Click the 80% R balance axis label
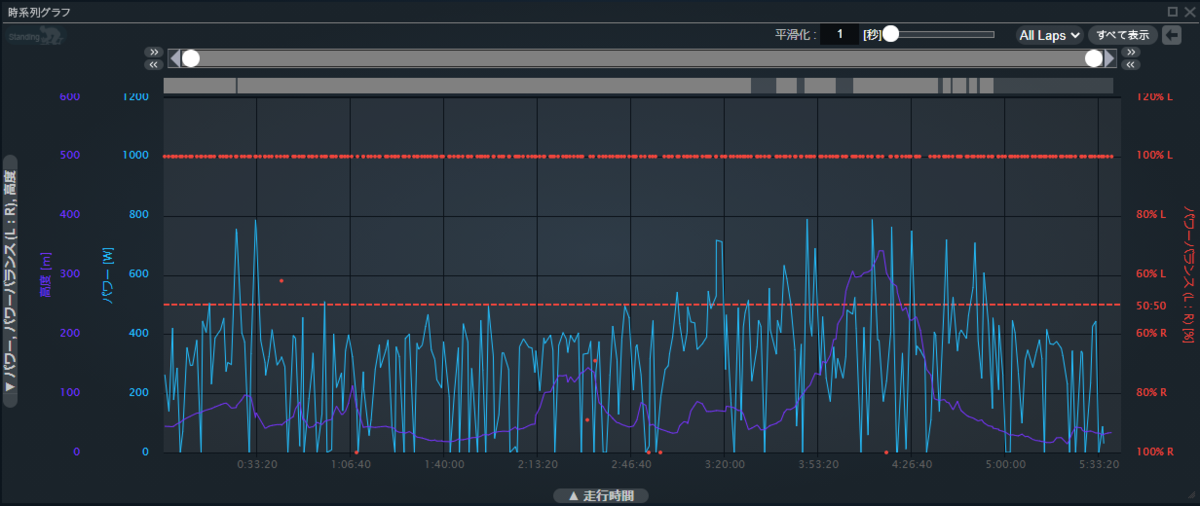 point(1152,393)
